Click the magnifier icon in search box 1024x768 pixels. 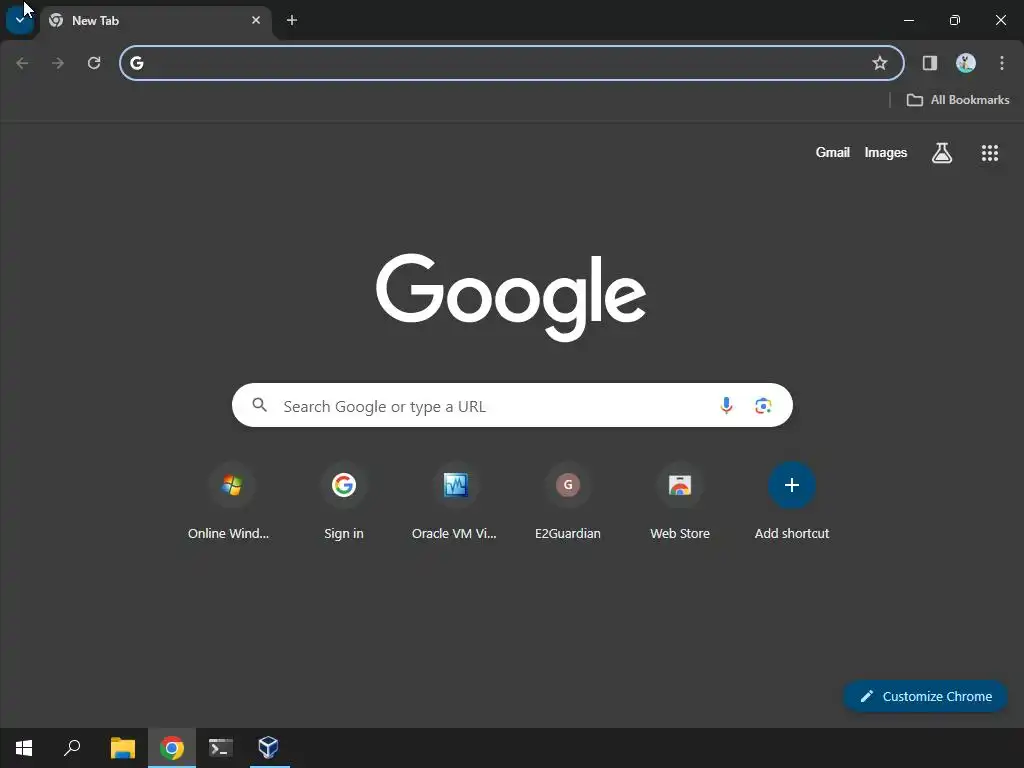click(259, 405)
